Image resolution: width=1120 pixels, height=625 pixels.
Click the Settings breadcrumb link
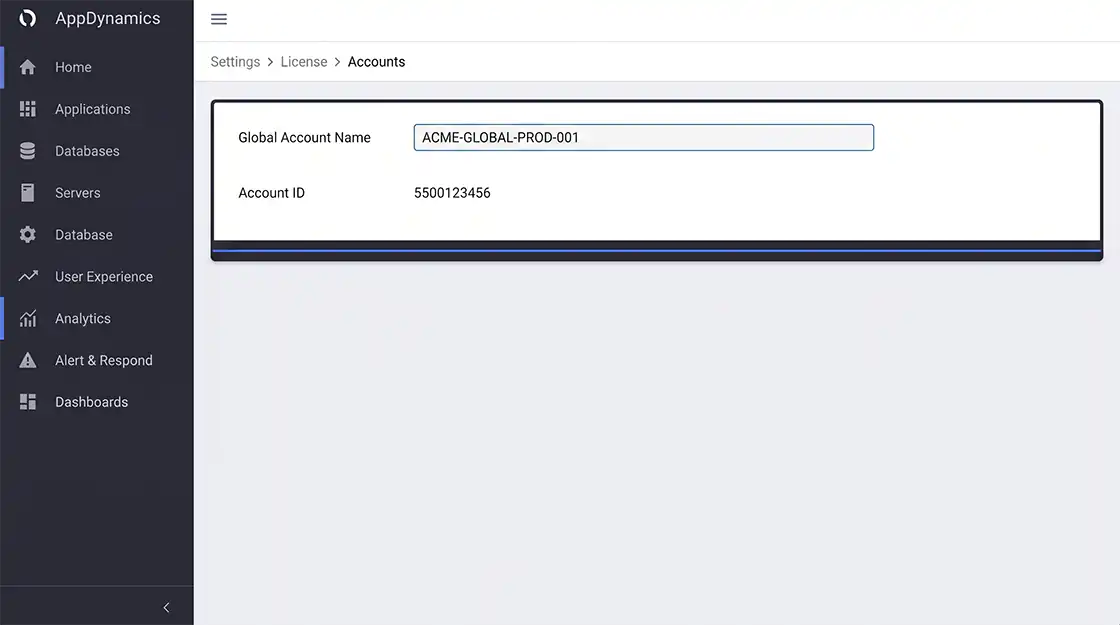235,62
